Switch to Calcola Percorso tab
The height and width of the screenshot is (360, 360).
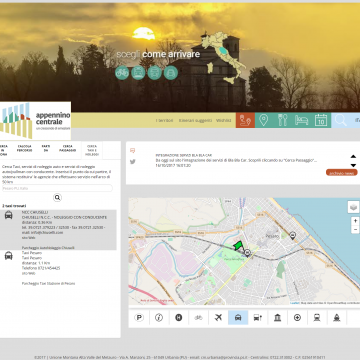tap(25, 148)
